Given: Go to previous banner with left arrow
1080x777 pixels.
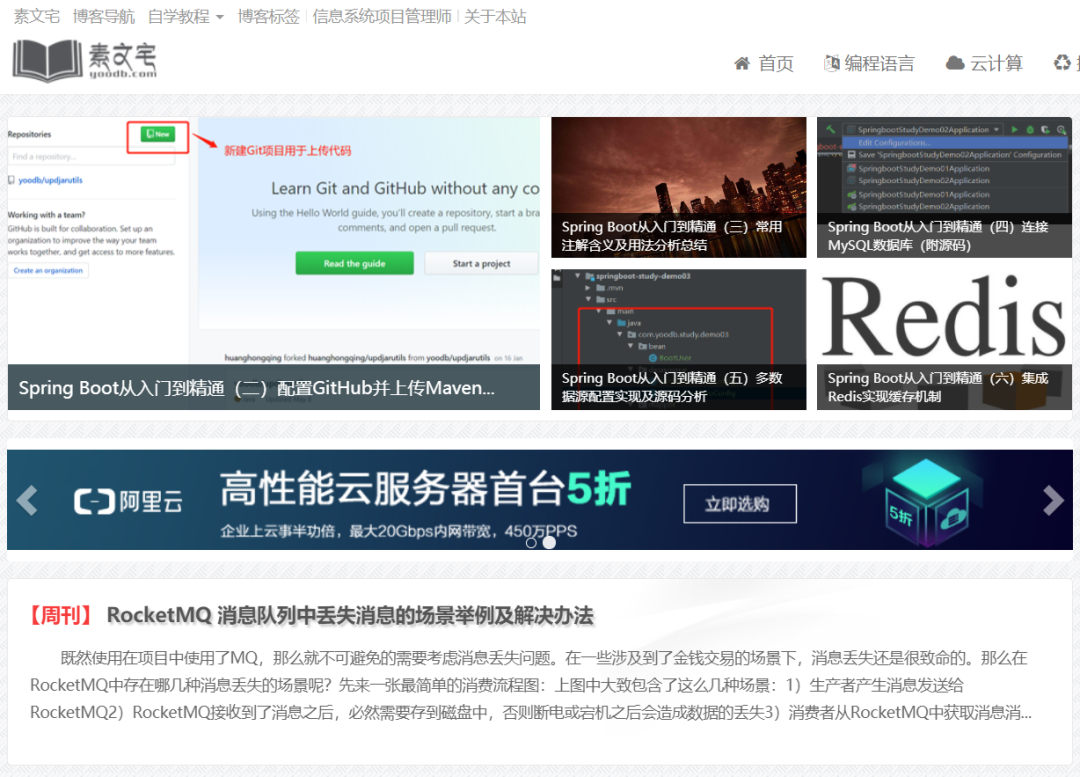Looking at the screenshot, I should point(27,500).
